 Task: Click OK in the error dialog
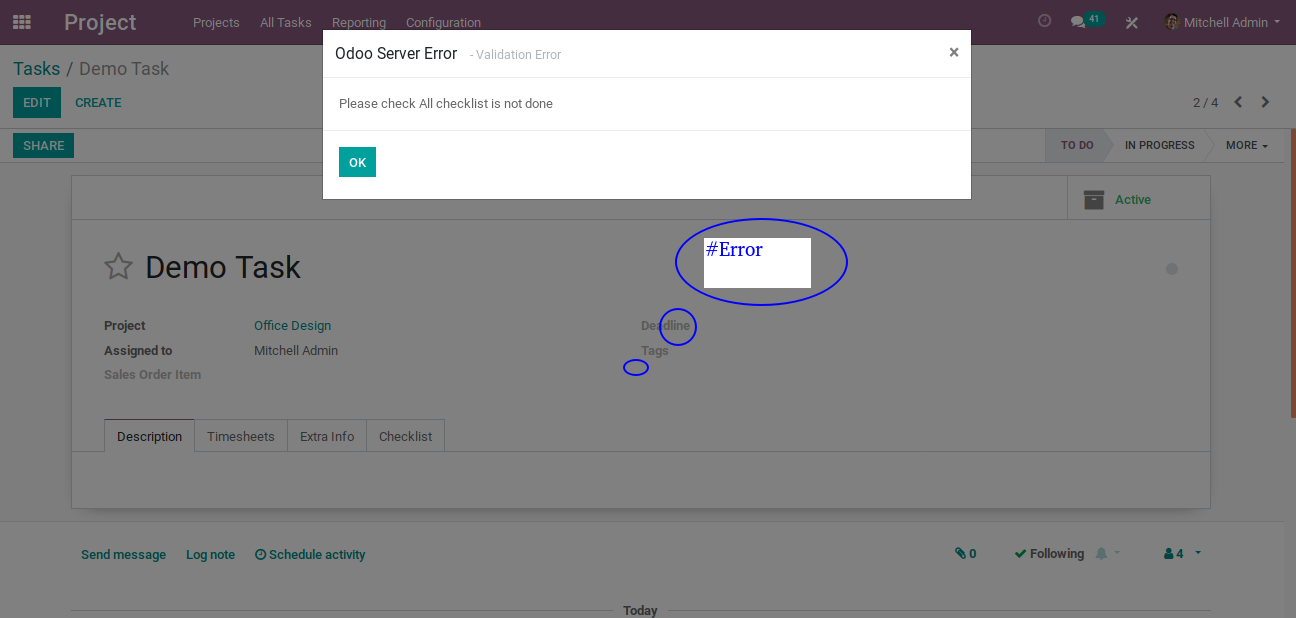[x=357, y=162]
